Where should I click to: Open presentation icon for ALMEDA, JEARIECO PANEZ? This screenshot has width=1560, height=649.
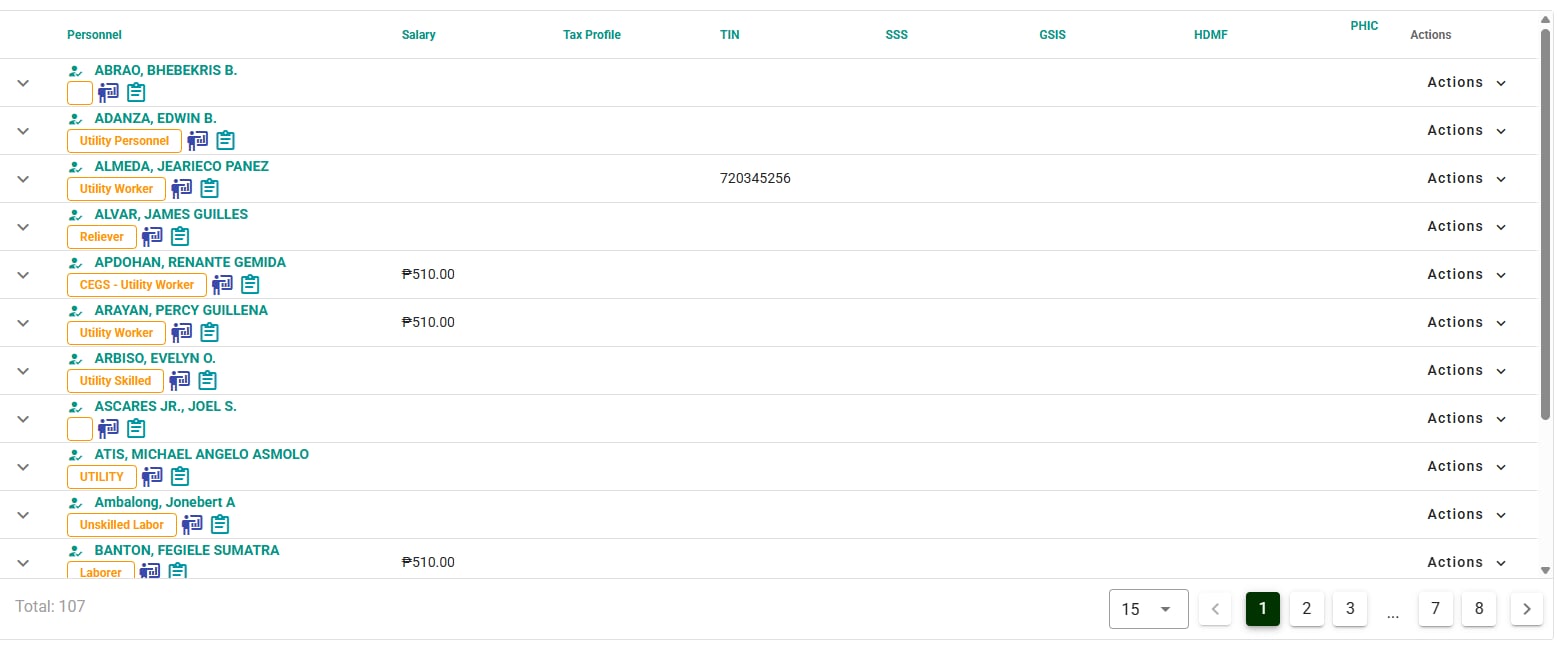pos(181,189)
